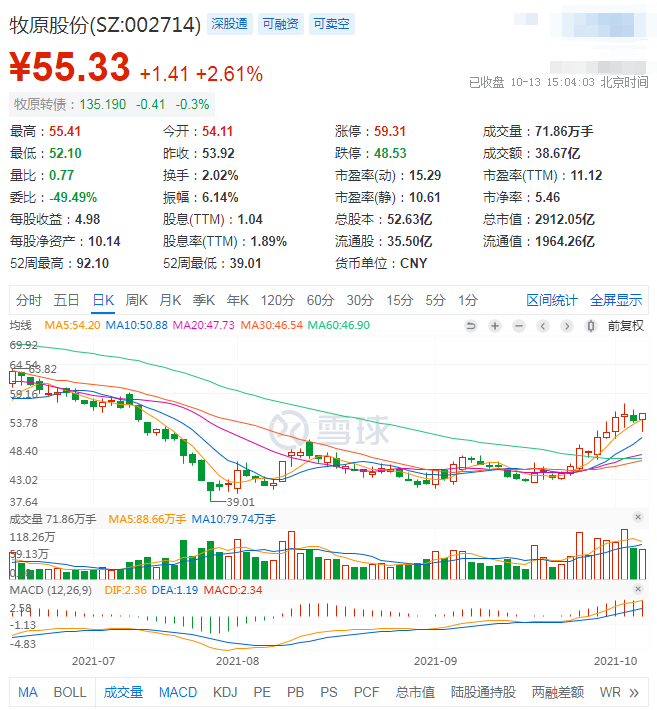657x710 pixels.
Task: Select the 周K chart tab
Action: pyautogui.click(x=137, y=300)
